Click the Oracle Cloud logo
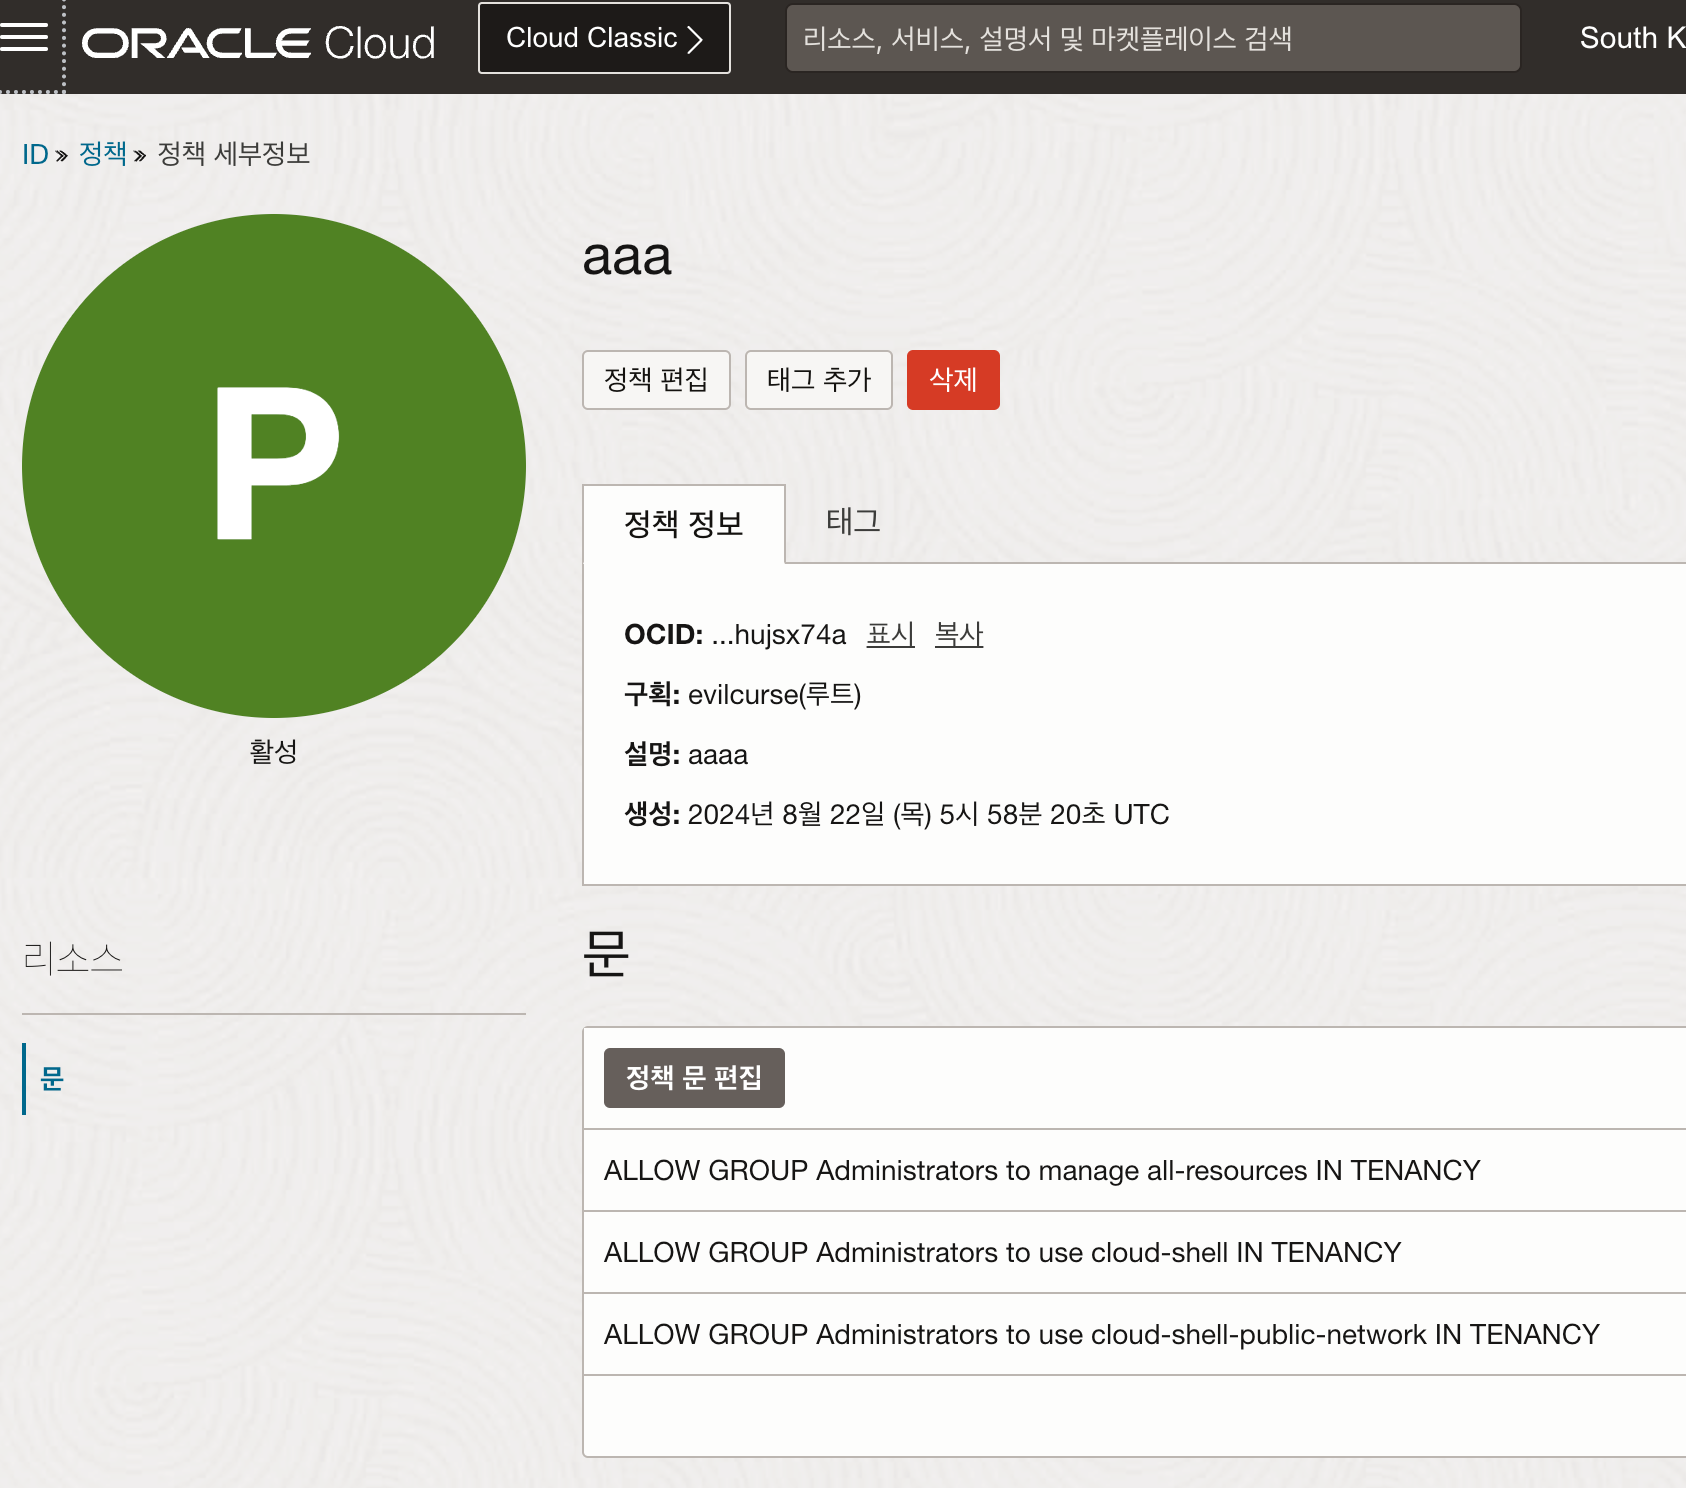Viewport: 1686px width, 1488px height. 258,42
